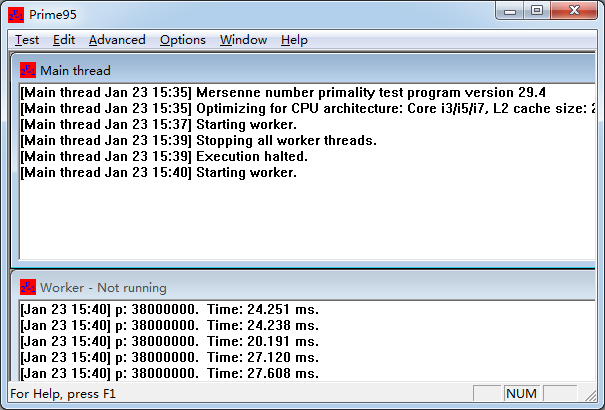Screen dimensions: 605x410
Task: Open the Options menu
Action: coord(183,40)
